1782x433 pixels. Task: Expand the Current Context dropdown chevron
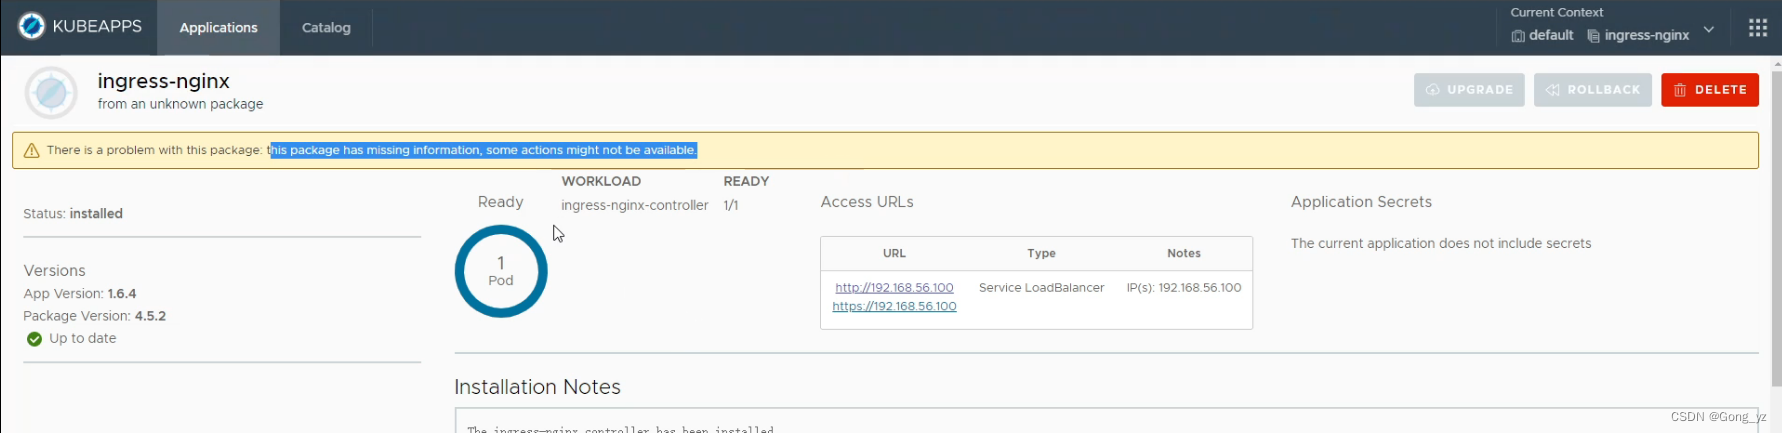[x=1709, y=30]
